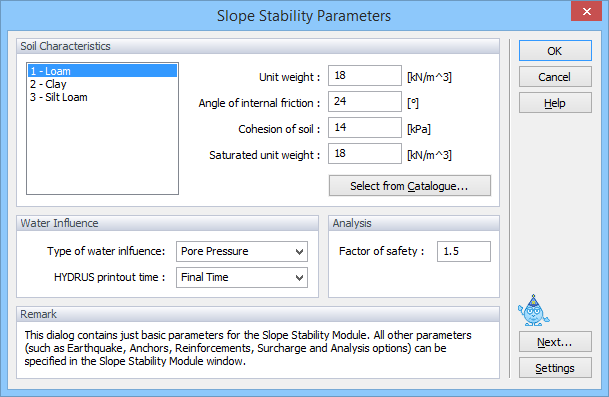
Task: Click the Cancel button
Action: click(555, 77)
